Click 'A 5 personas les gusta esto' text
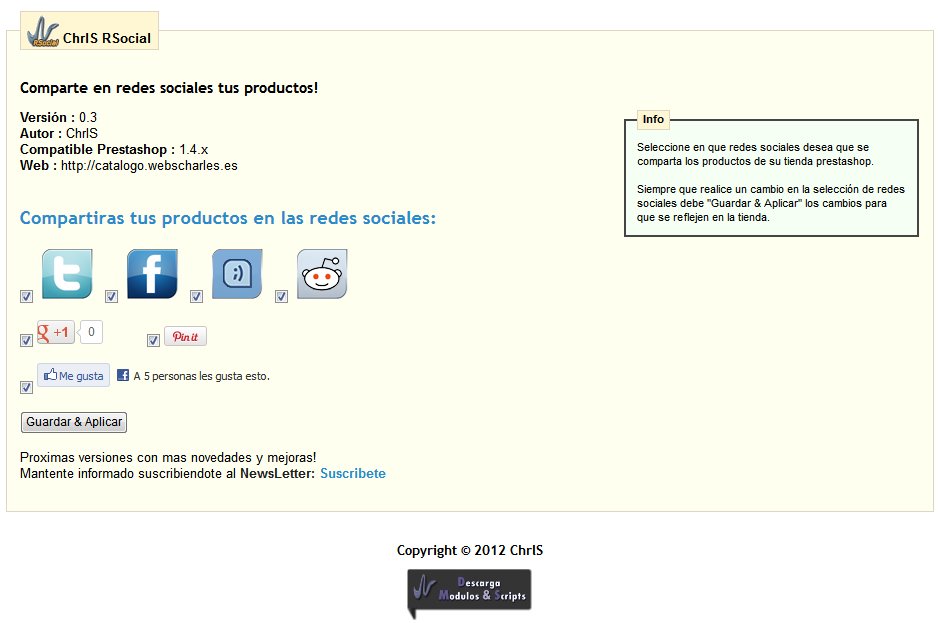 pyautogui.click(x=201, y=376)
